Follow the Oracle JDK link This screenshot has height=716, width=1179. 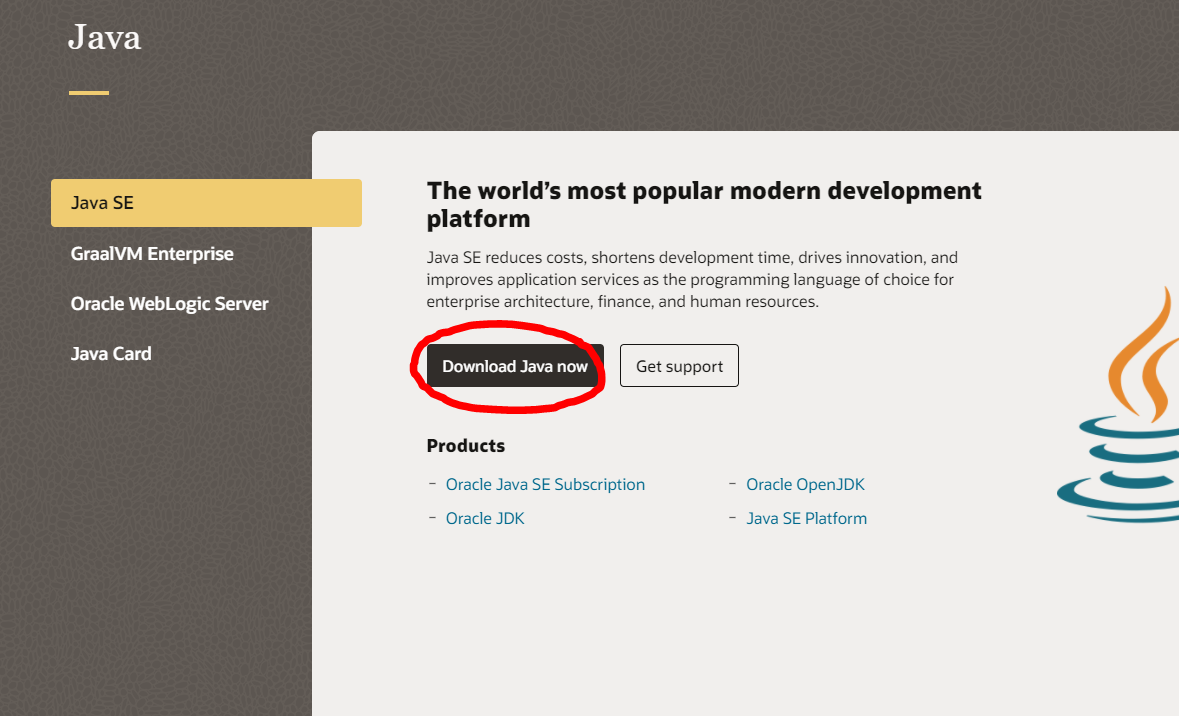click(485, 518)
